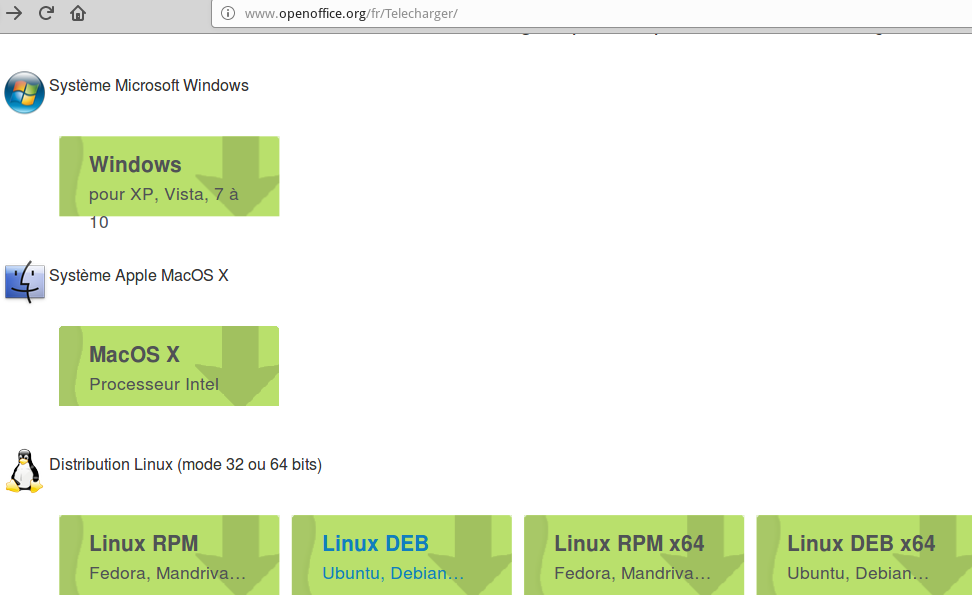Go to the browser home page icon

tap(77, 13)
